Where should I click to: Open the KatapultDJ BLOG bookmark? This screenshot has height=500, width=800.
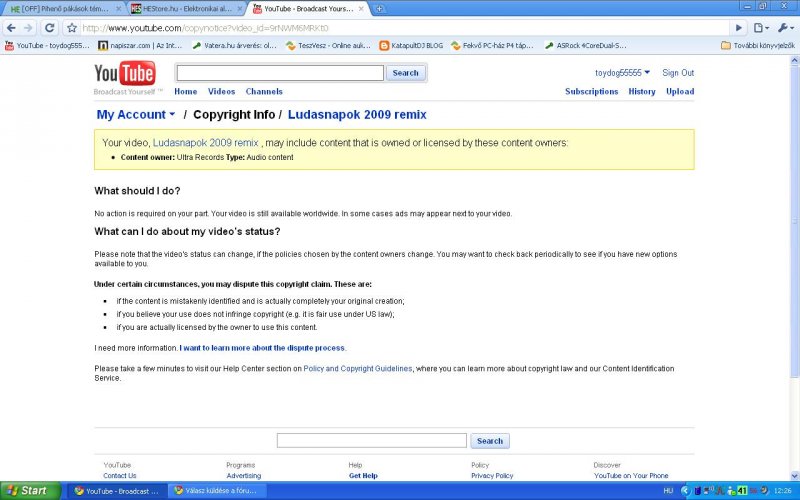coord(411,45)
